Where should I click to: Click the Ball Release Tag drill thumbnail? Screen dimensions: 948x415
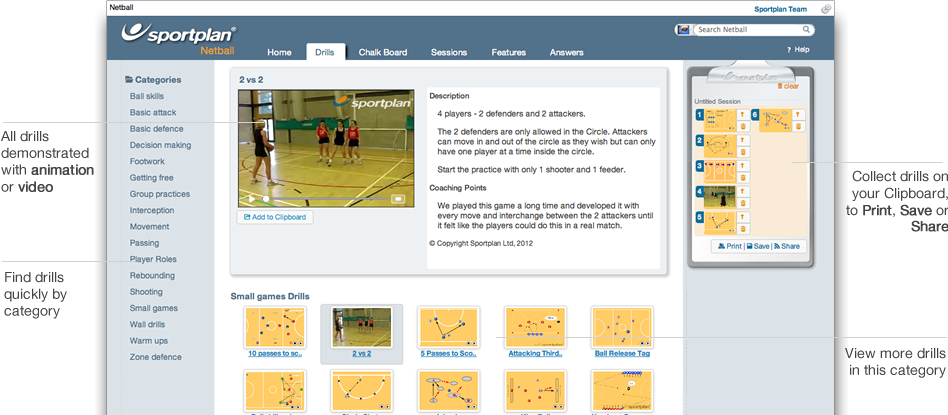pyautogui.click(x=622, y=327)
